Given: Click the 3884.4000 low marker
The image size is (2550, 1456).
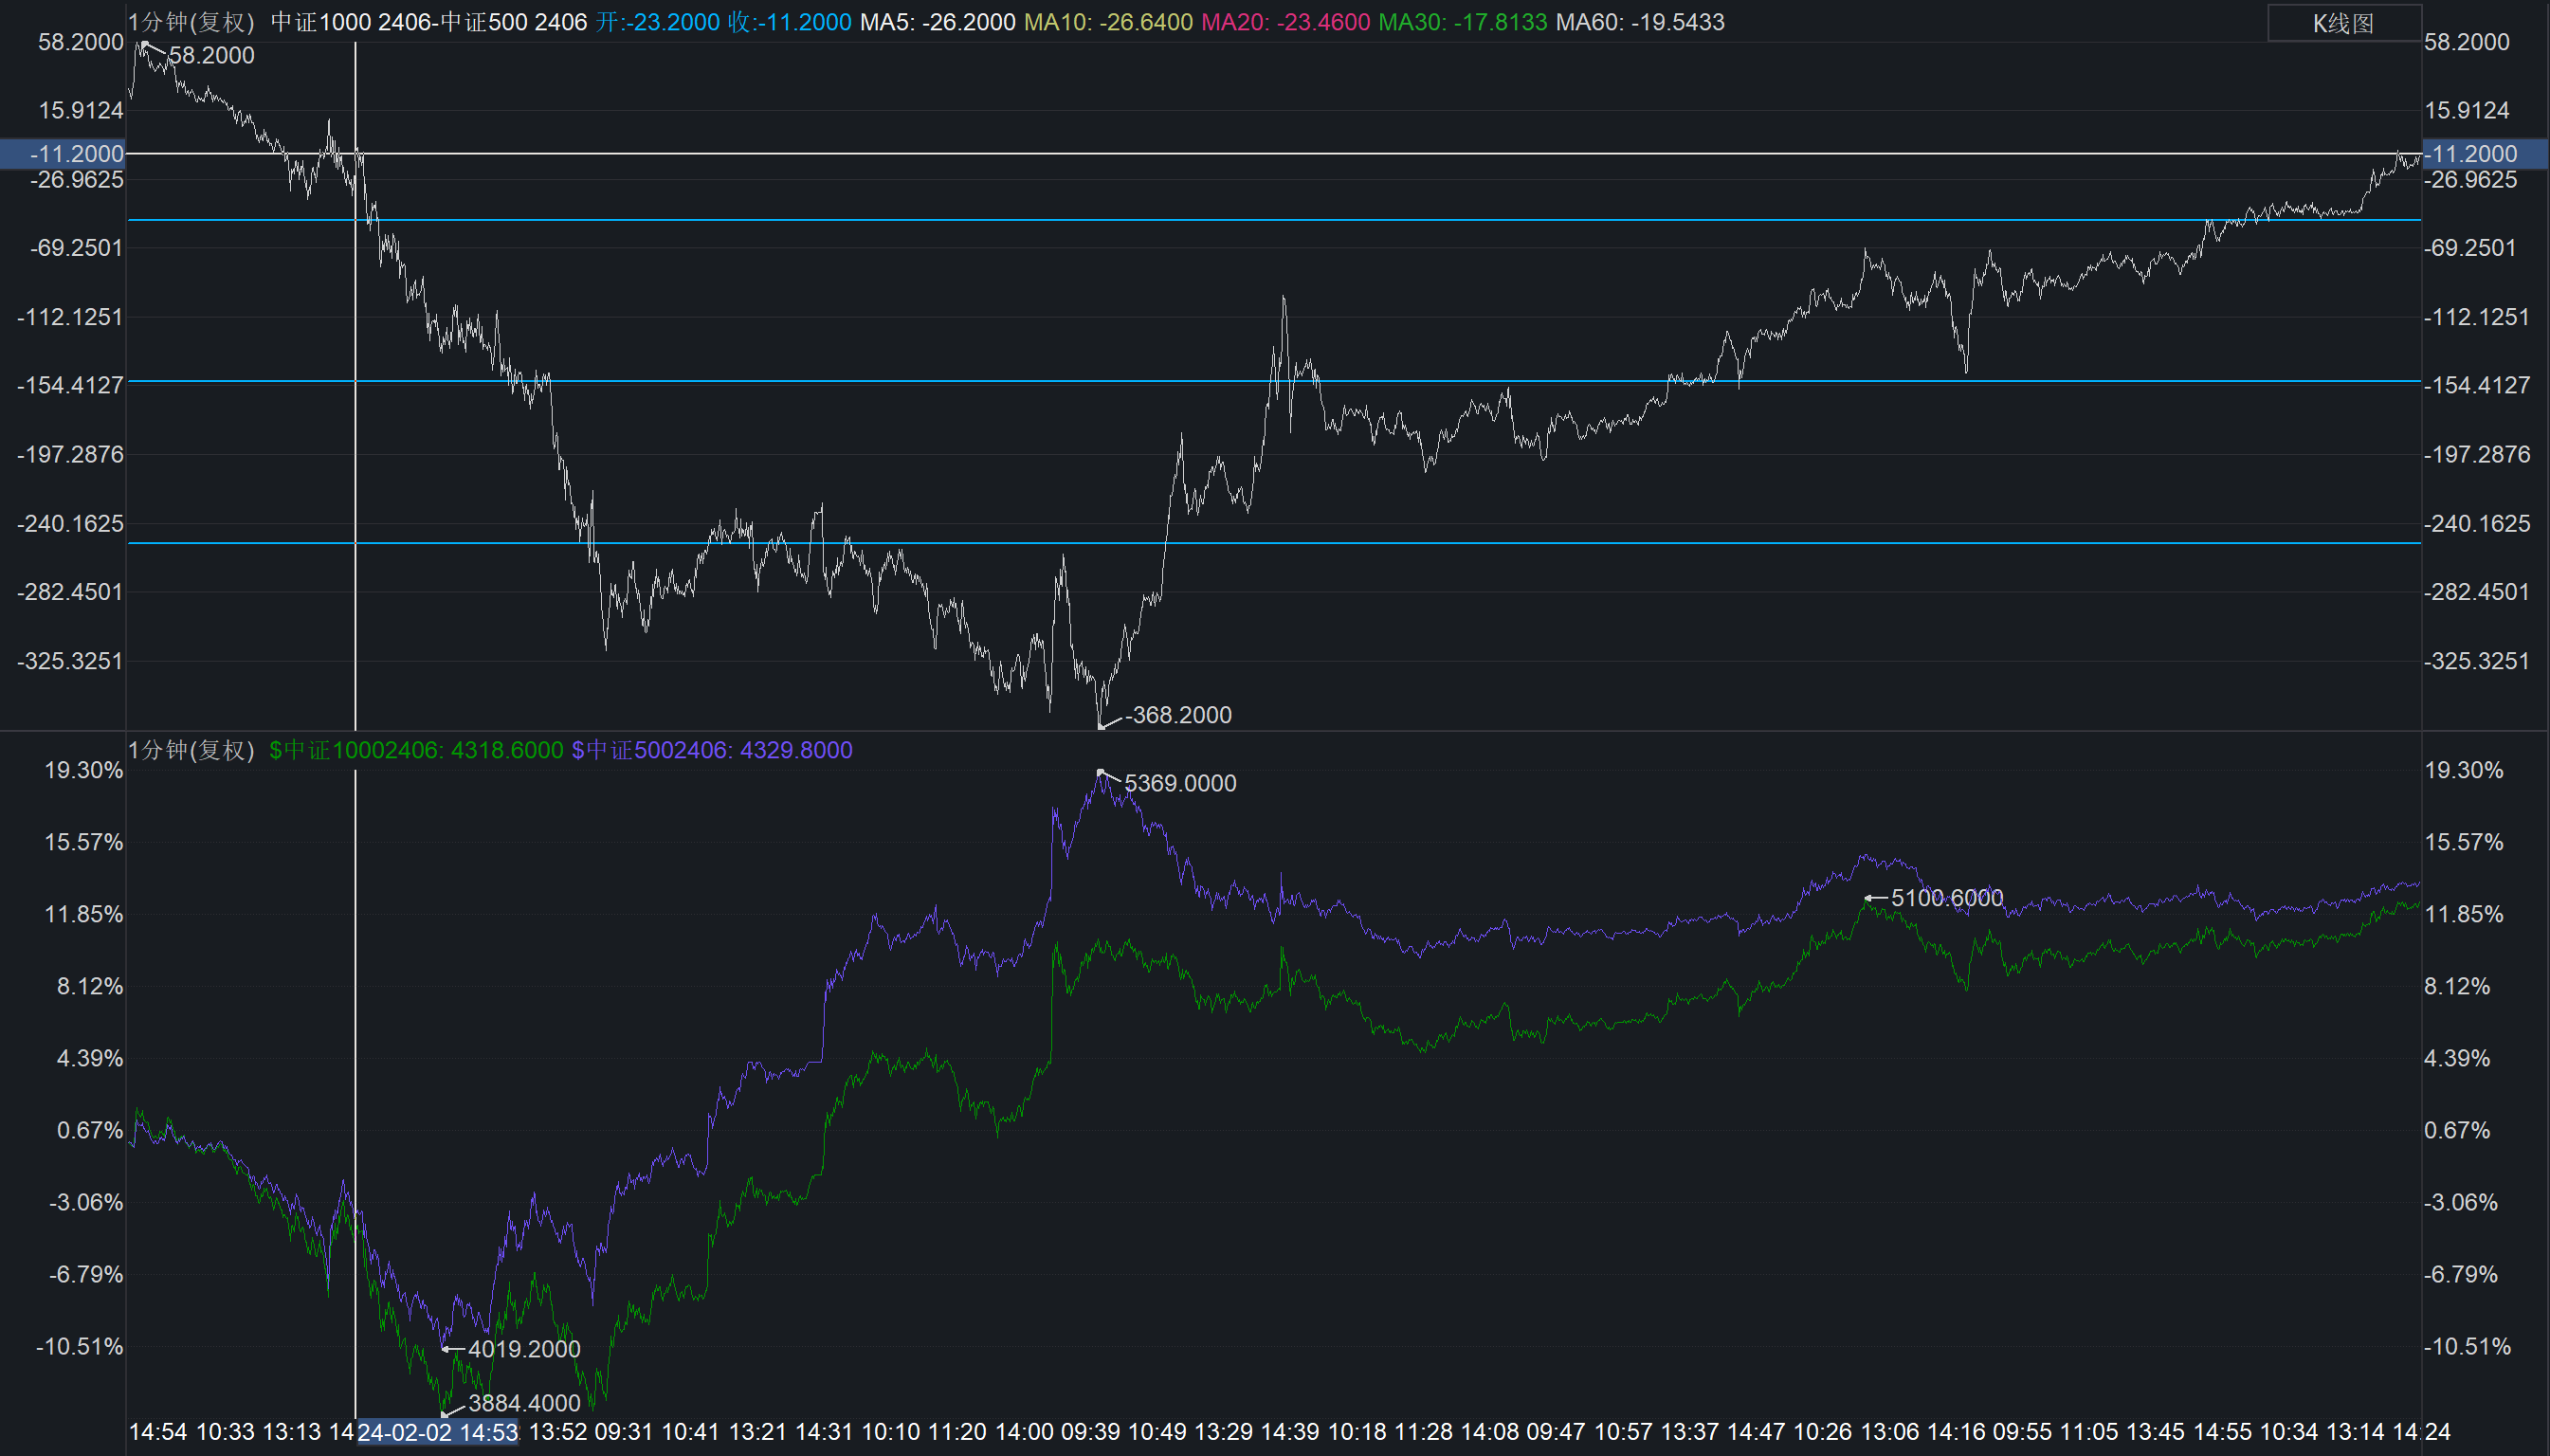Looking at the screenshot, I should (523, 1403).
